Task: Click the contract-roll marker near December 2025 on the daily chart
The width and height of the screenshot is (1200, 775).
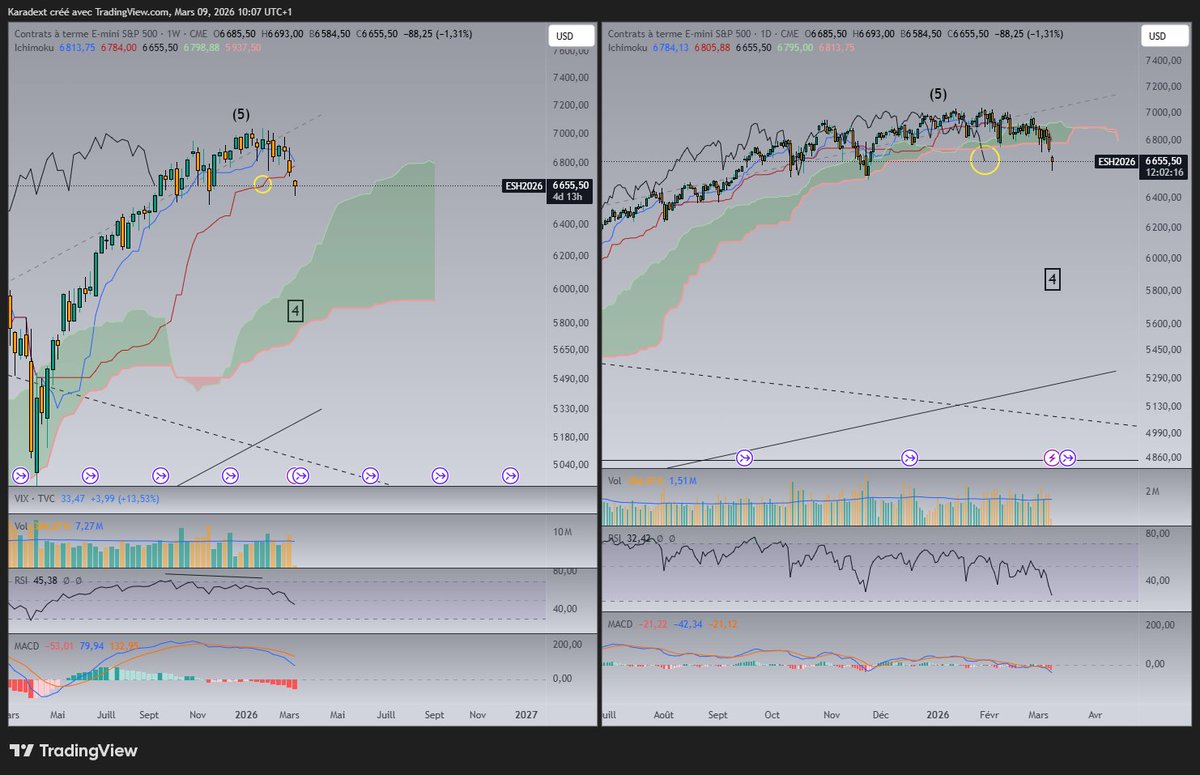Action: (909, 458)
